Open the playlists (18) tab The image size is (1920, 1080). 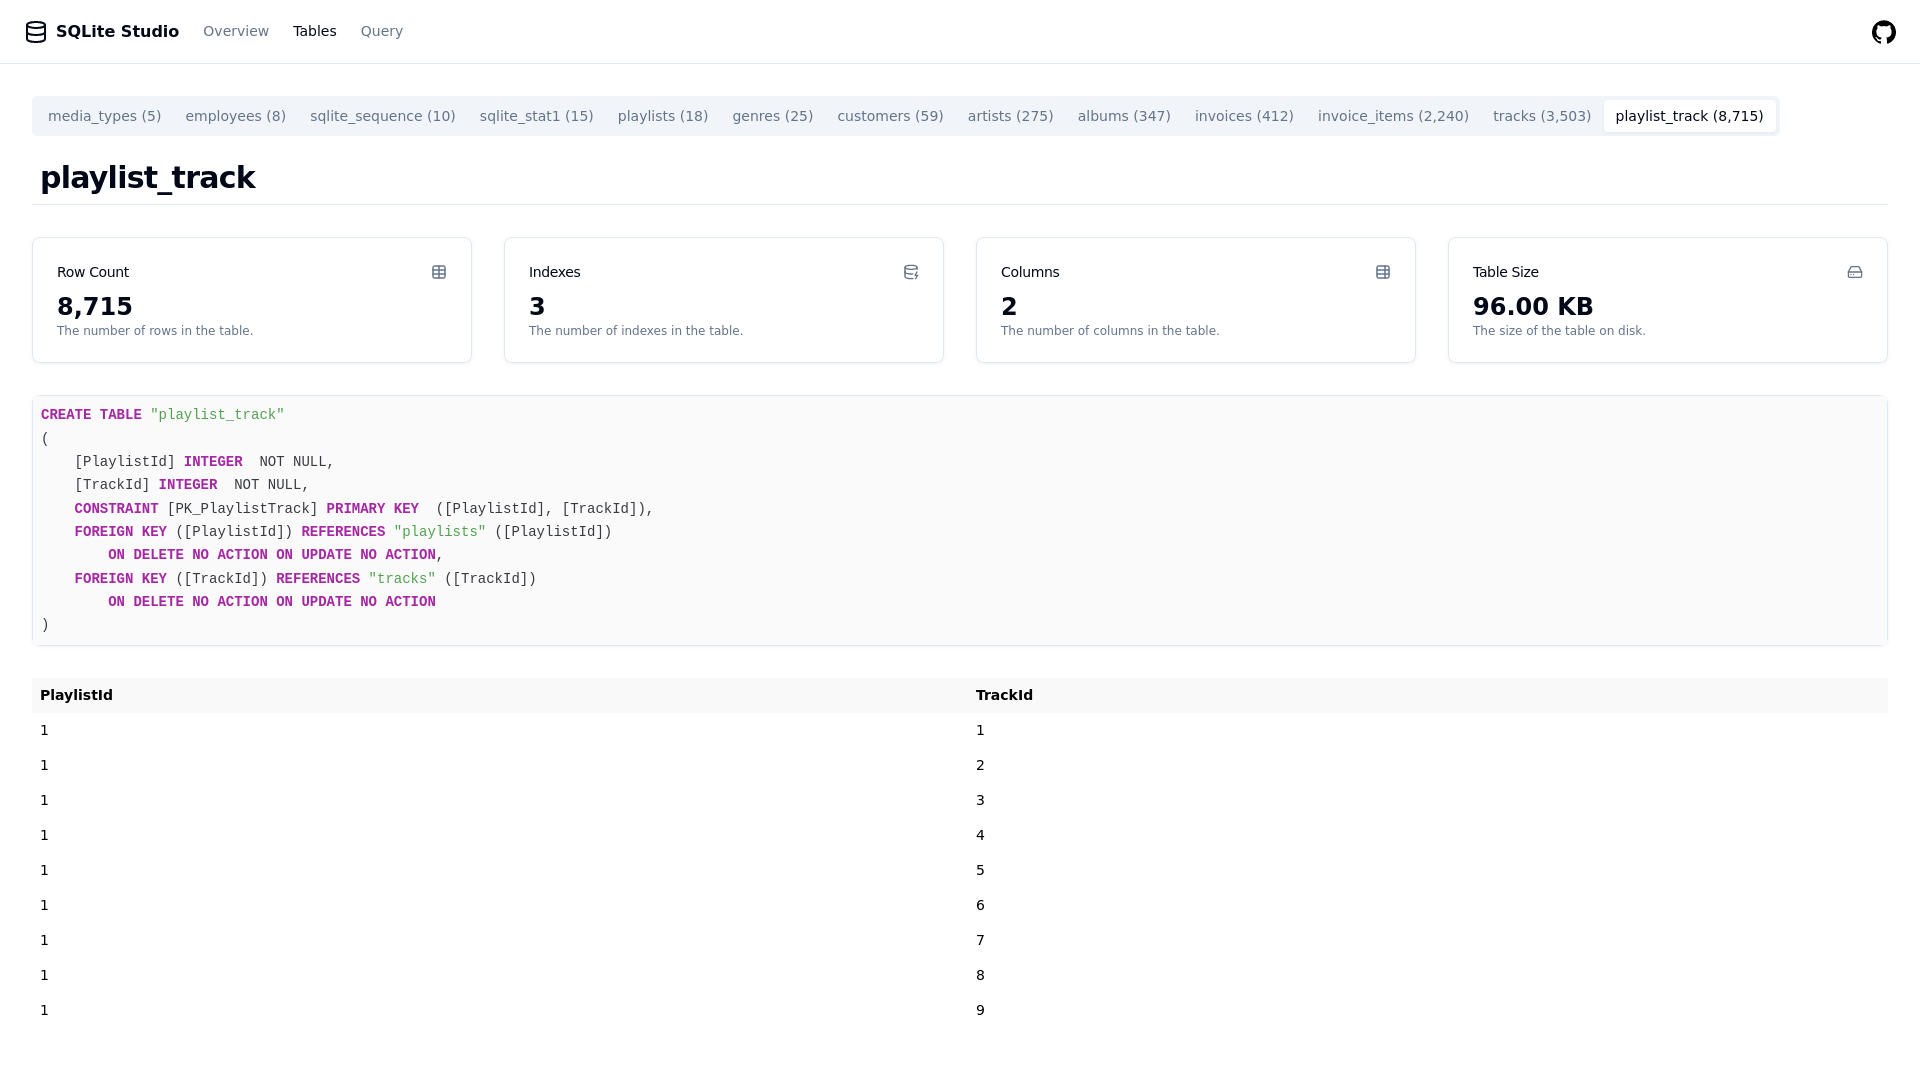[663, 116]
